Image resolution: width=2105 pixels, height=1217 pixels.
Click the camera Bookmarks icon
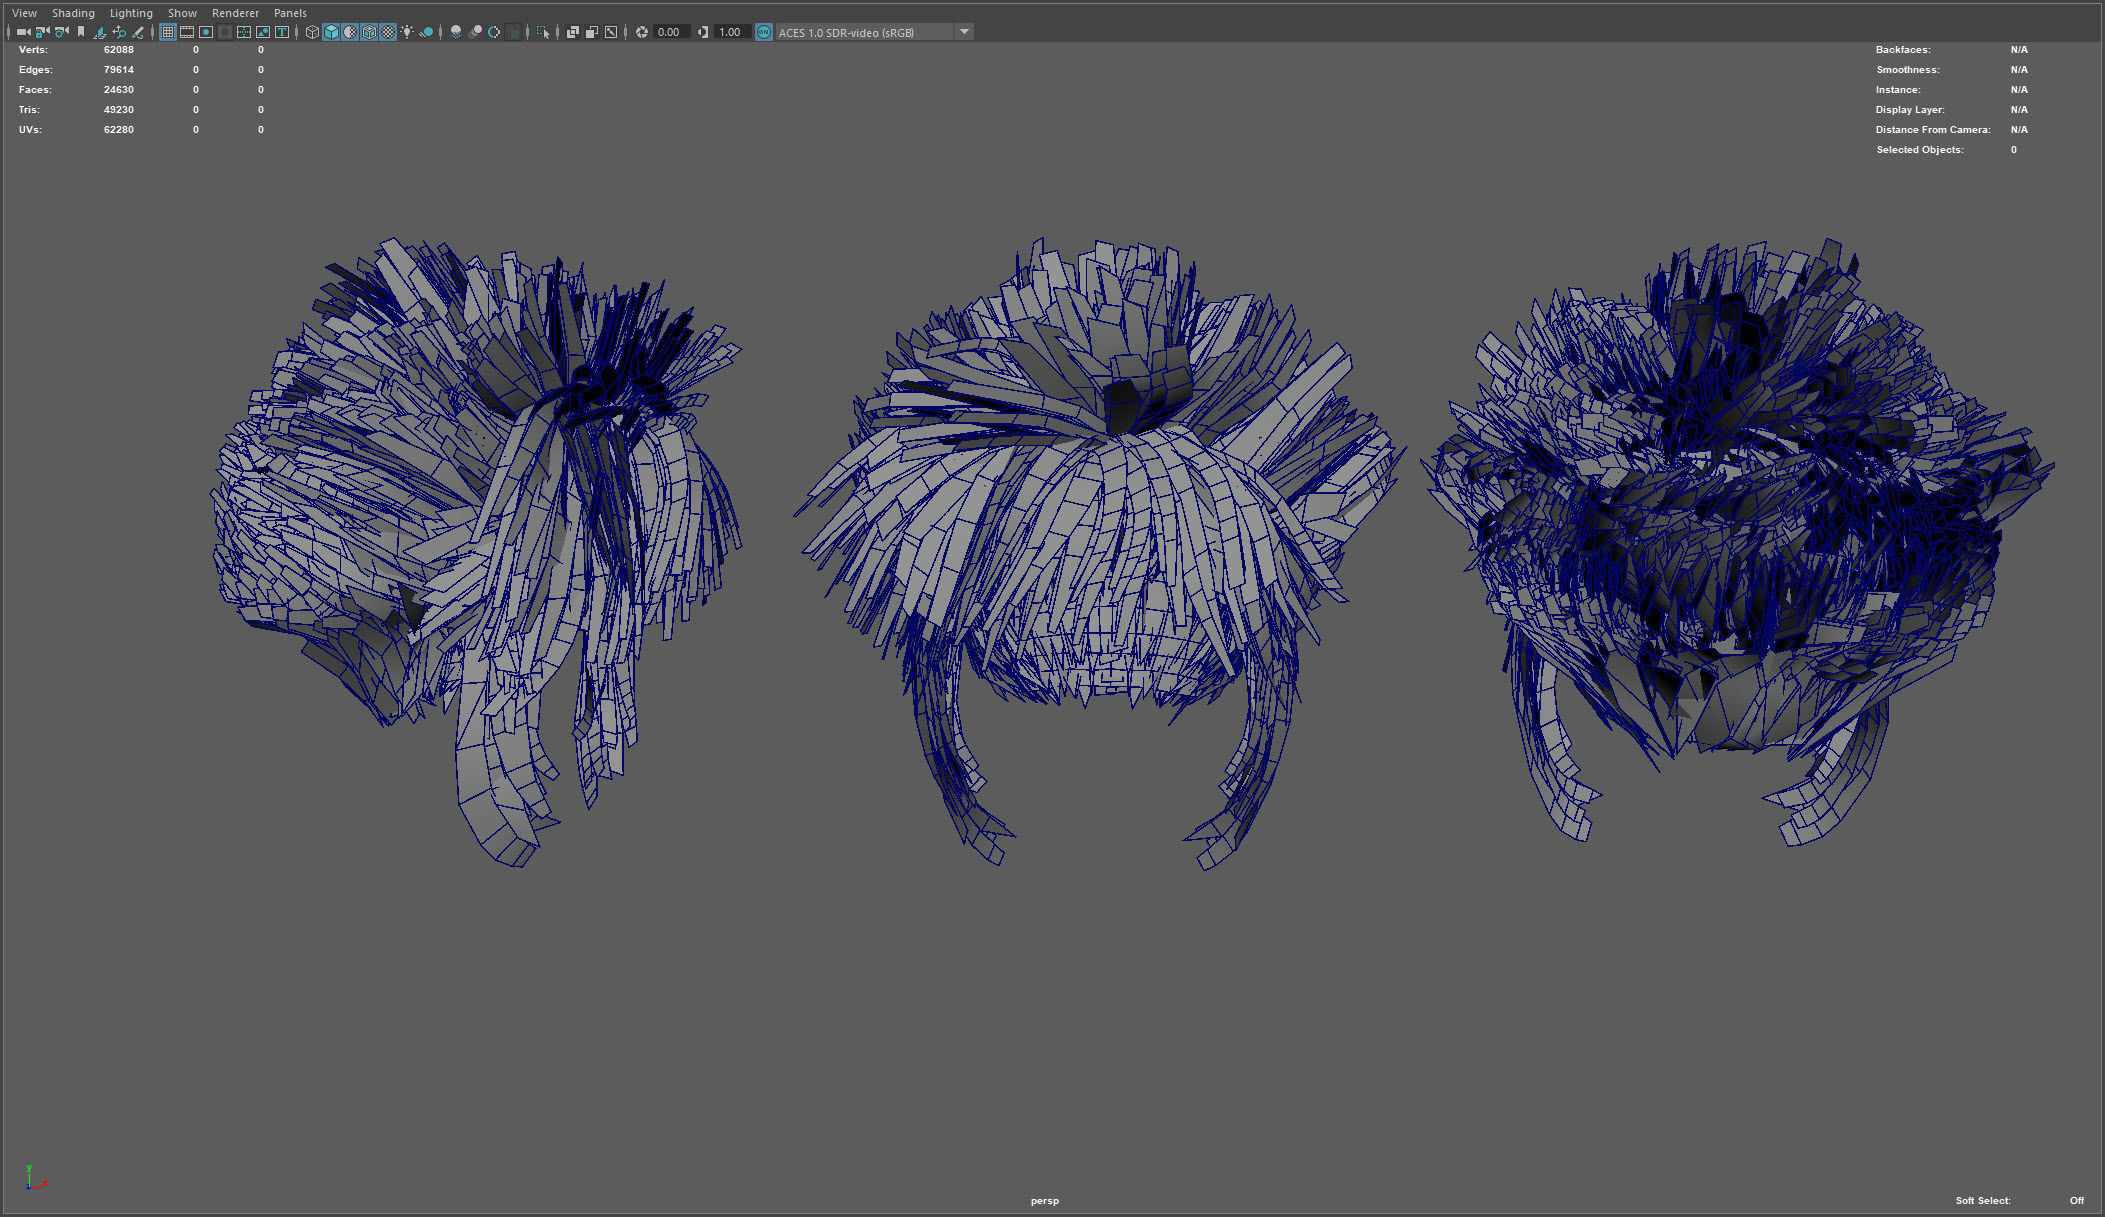click(x=81, y=32)
